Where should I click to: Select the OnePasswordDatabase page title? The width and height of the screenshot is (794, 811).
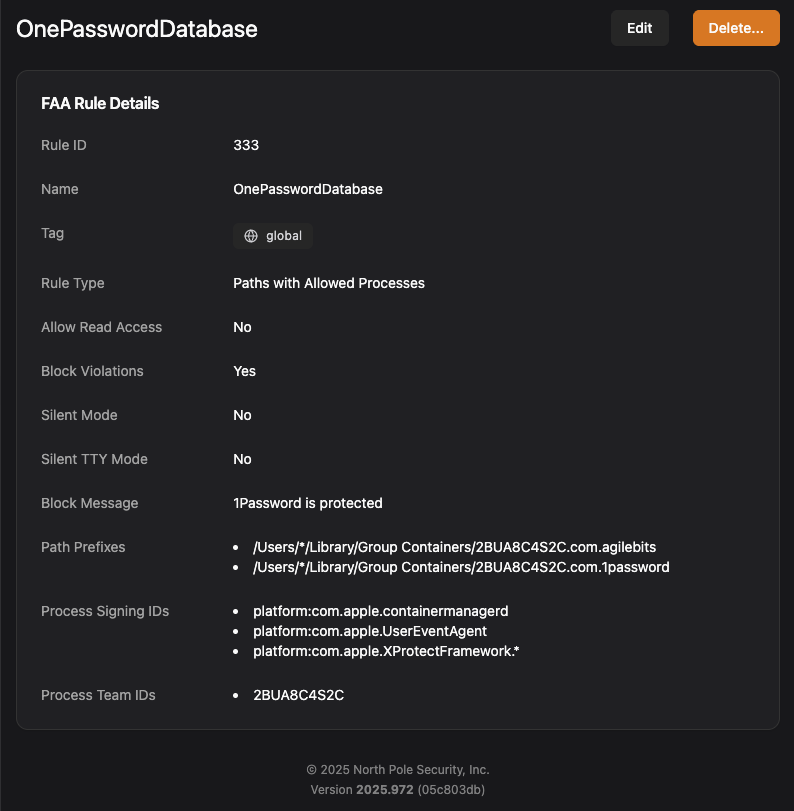coord(137,29)
